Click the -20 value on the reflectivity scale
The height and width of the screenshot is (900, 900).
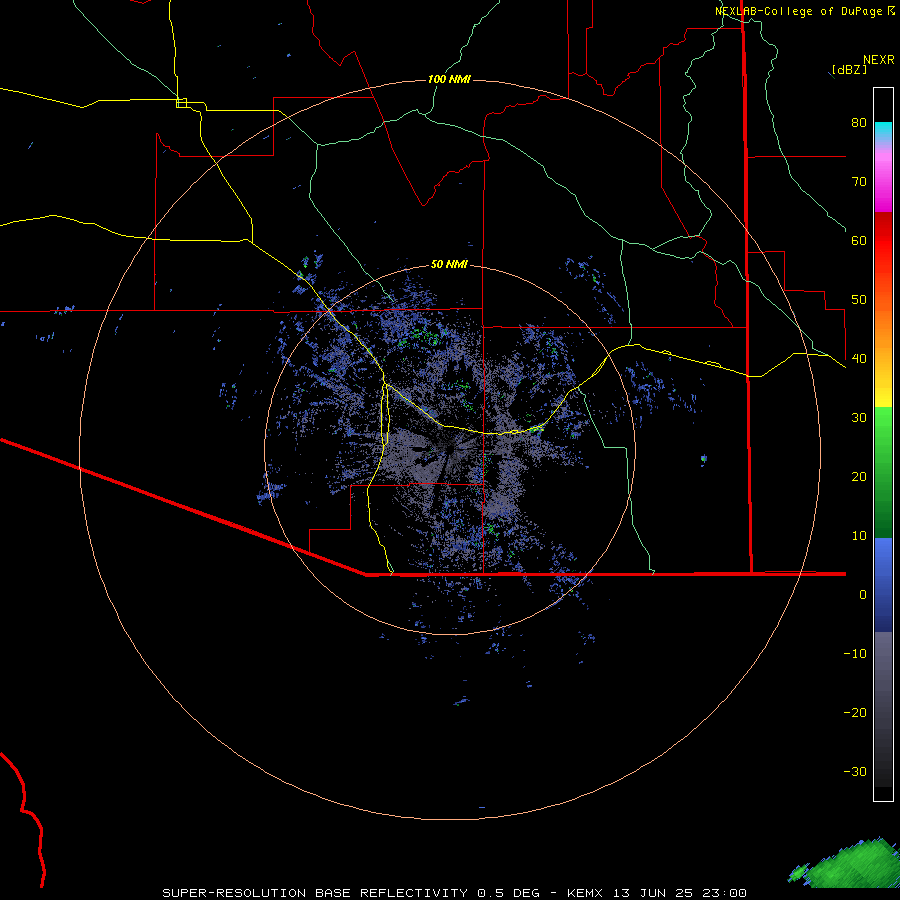point(855,713)
